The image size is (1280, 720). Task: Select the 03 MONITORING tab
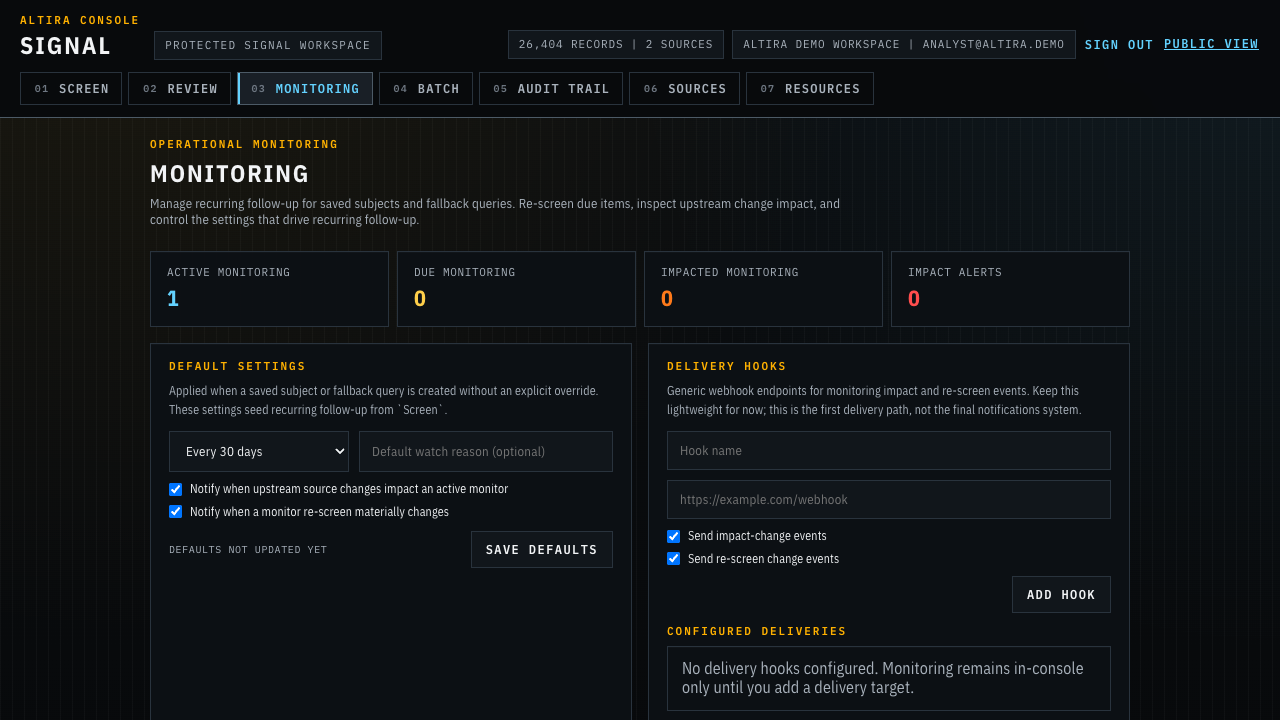(x=304, y=88)
